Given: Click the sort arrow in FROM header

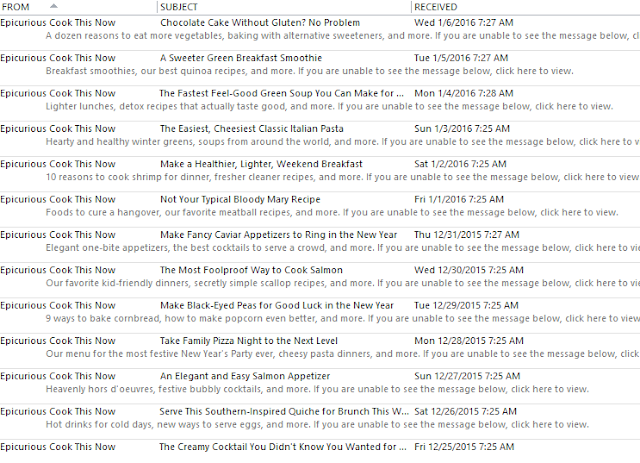Looking at the screenshot, I should [53, 6].
